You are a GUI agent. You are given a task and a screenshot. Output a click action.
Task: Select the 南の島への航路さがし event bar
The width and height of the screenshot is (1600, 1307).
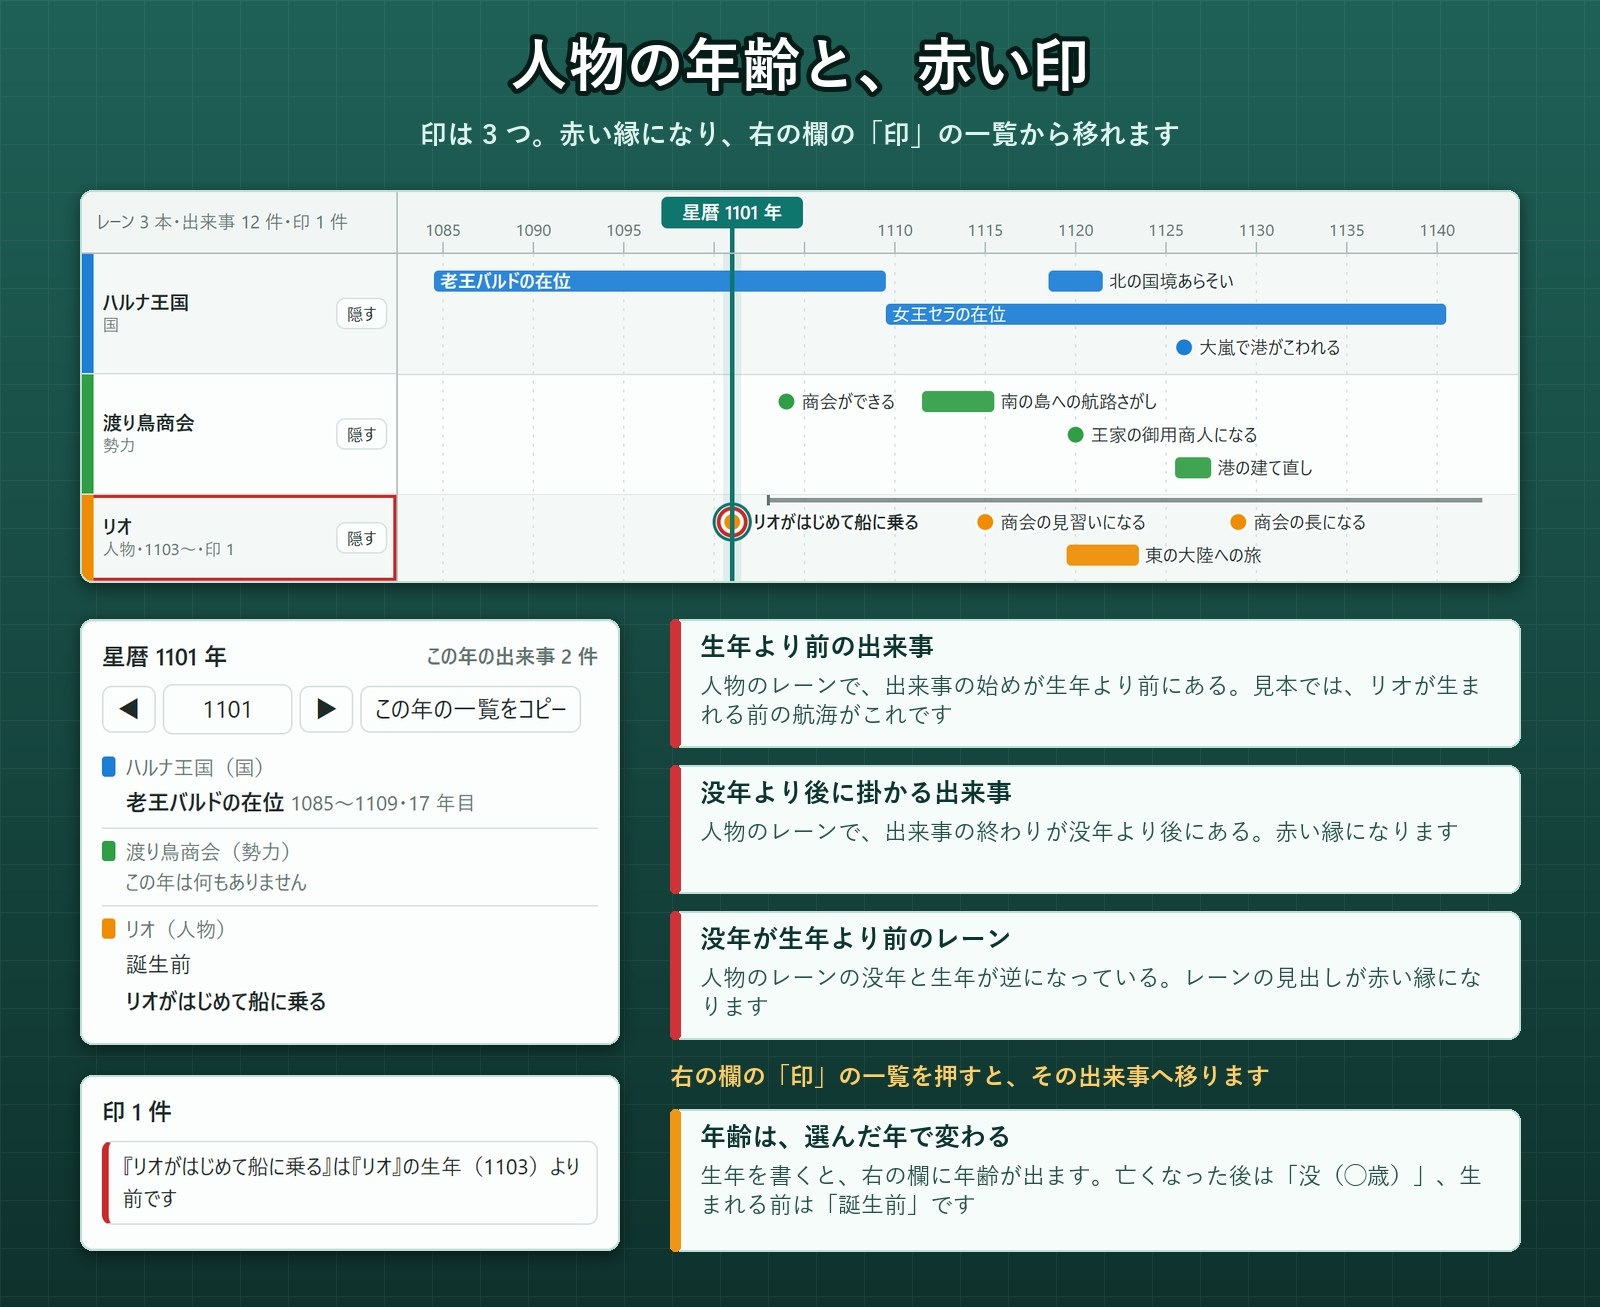point(958,401)
